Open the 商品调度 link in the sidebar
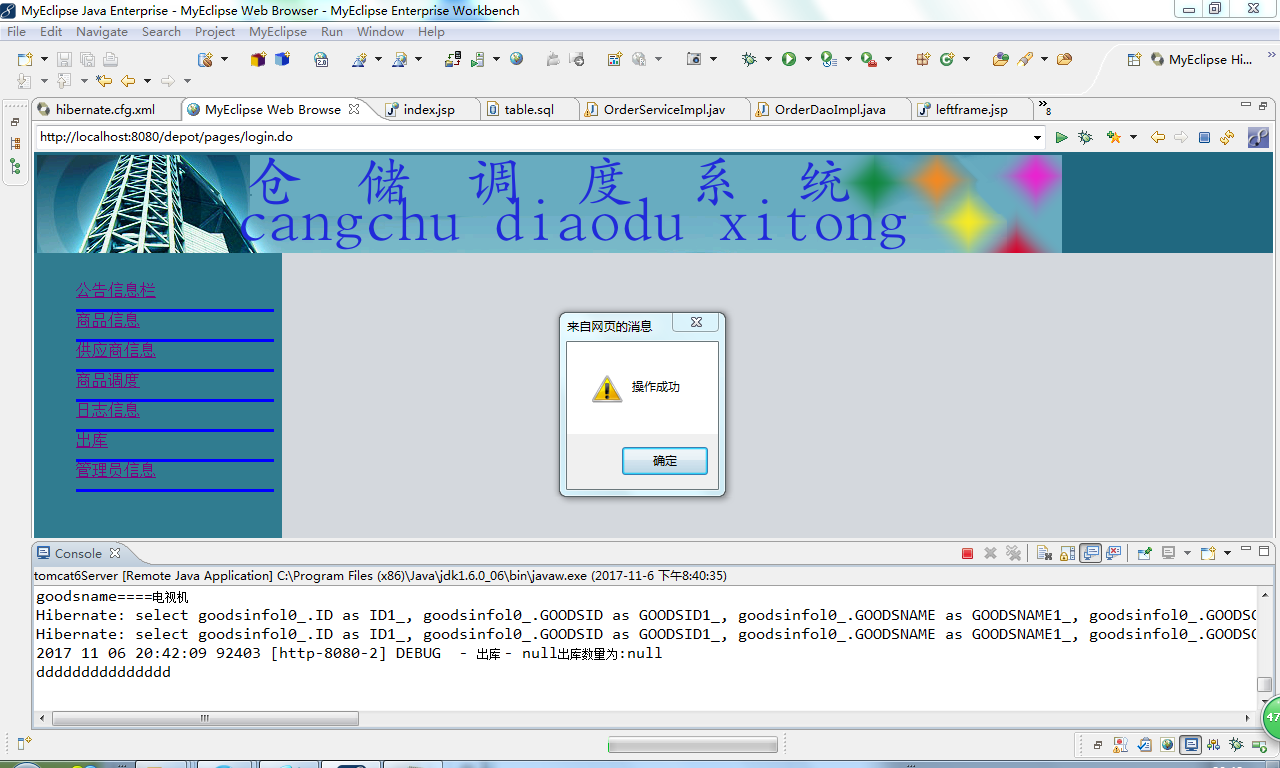This screenshot has width=1280, height=768. tap(108, 380)
